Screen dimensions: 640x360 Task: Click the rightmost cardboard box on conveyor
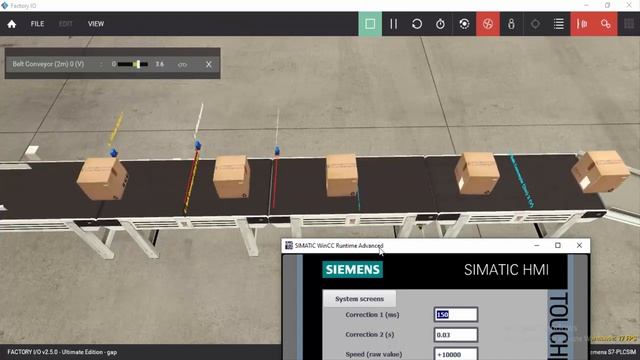(600, 171)
